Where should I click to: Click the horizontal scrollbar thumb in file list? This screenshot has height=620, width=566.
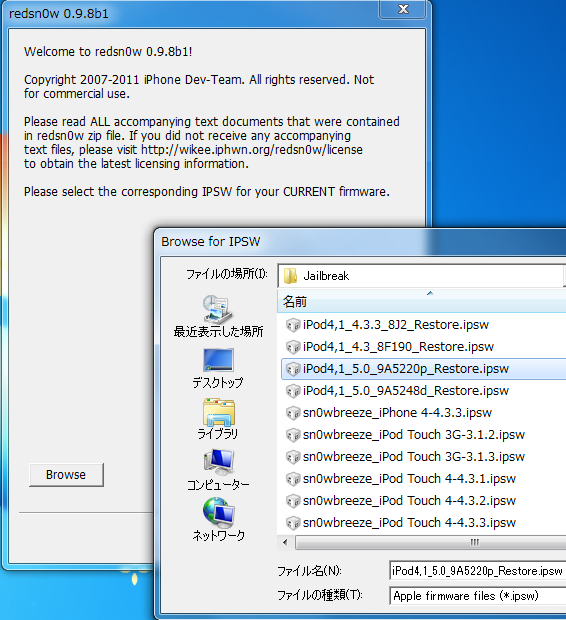(431, 542)
